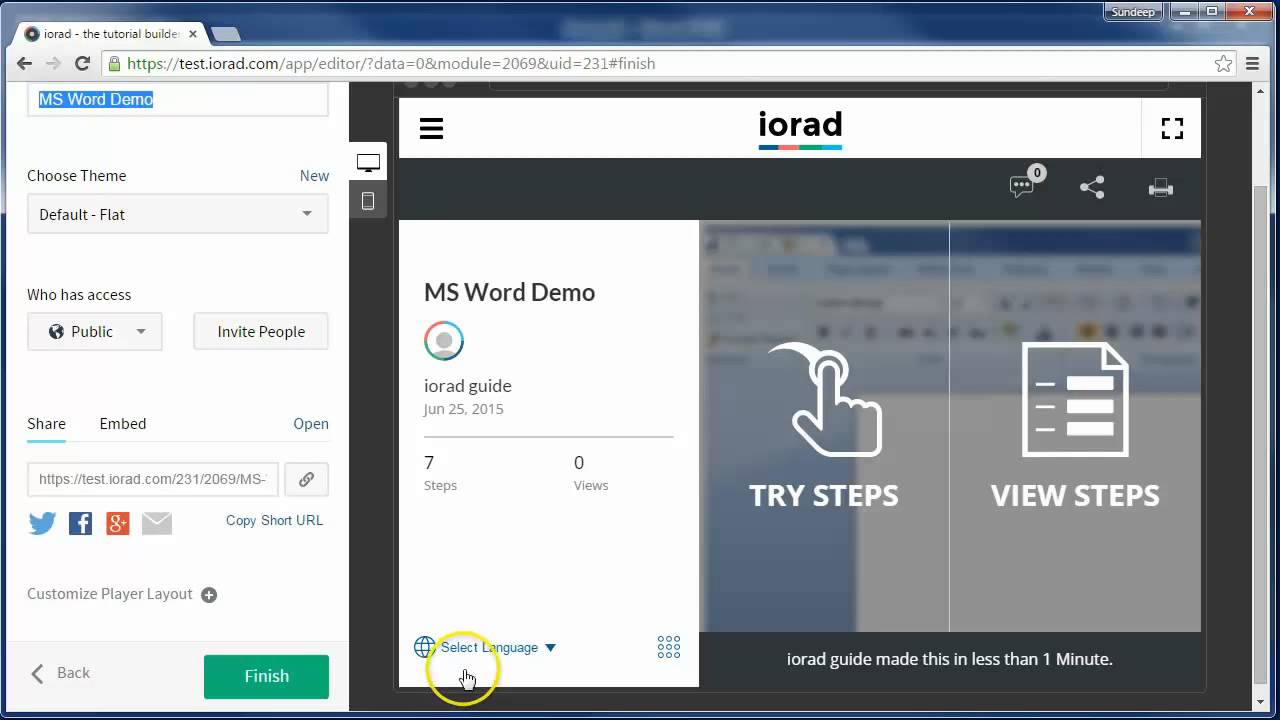The height and width of the screenshot is (720, 1280).
Task: Switch to the Share tab
Action: tap(46, 424)
